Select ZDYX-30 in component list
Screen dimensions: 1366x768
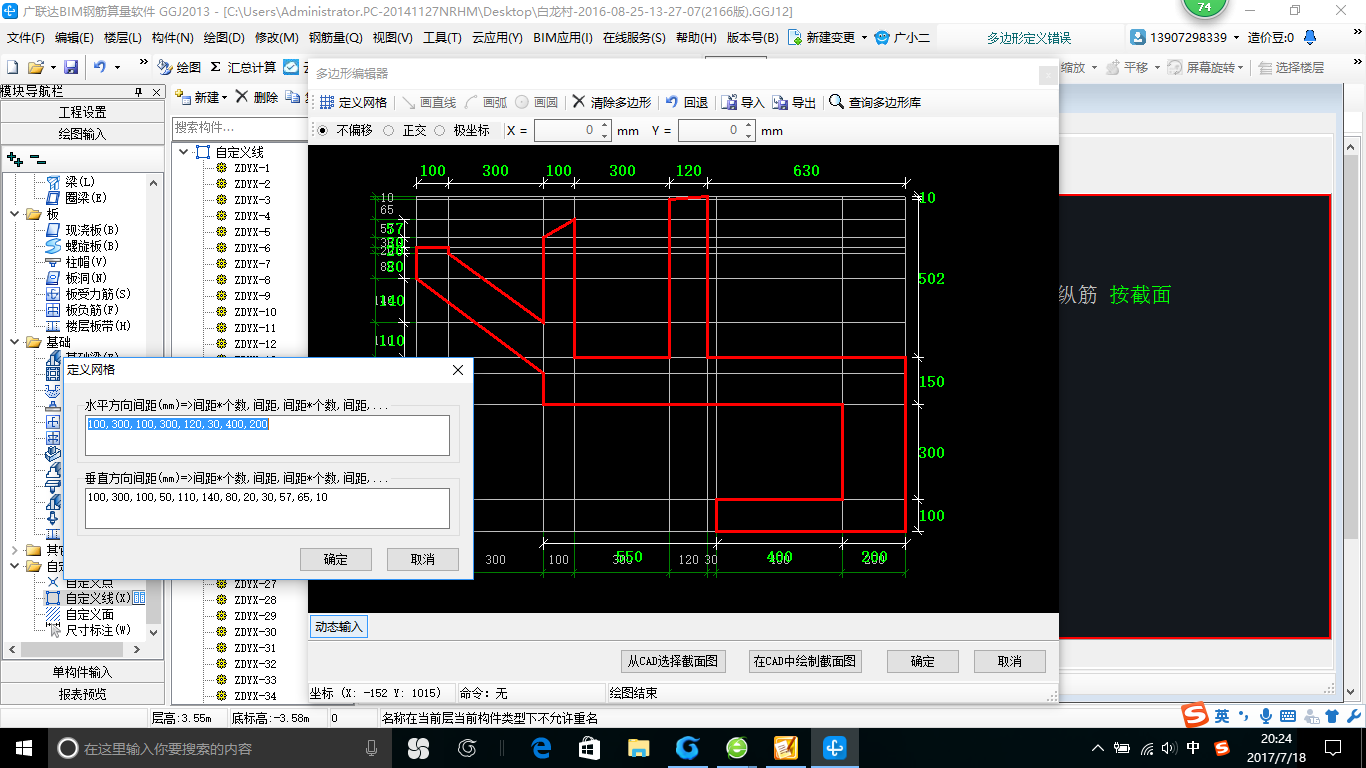coord(255,632)
